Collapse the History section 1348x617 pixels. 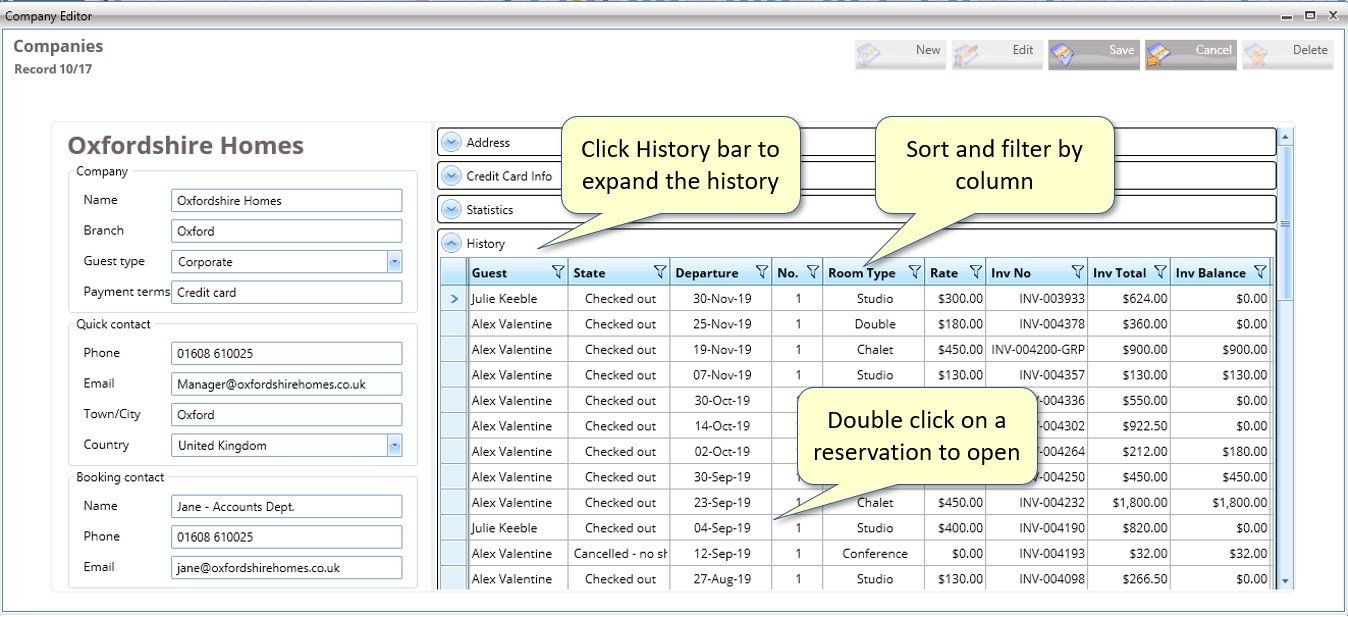(x=451, y=243)
